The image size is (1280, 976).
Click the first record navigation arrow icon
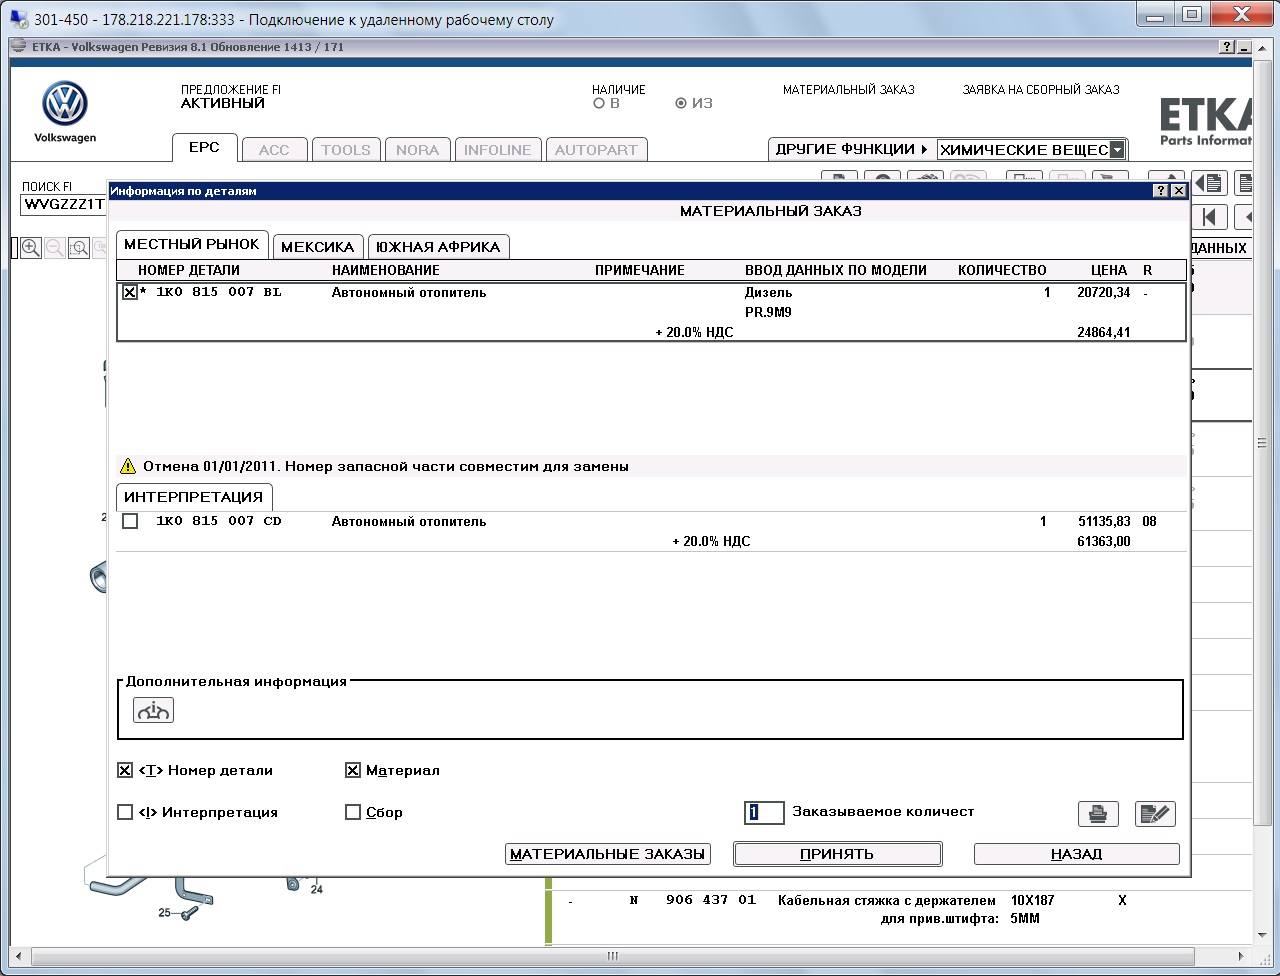tap(1209, 217)
